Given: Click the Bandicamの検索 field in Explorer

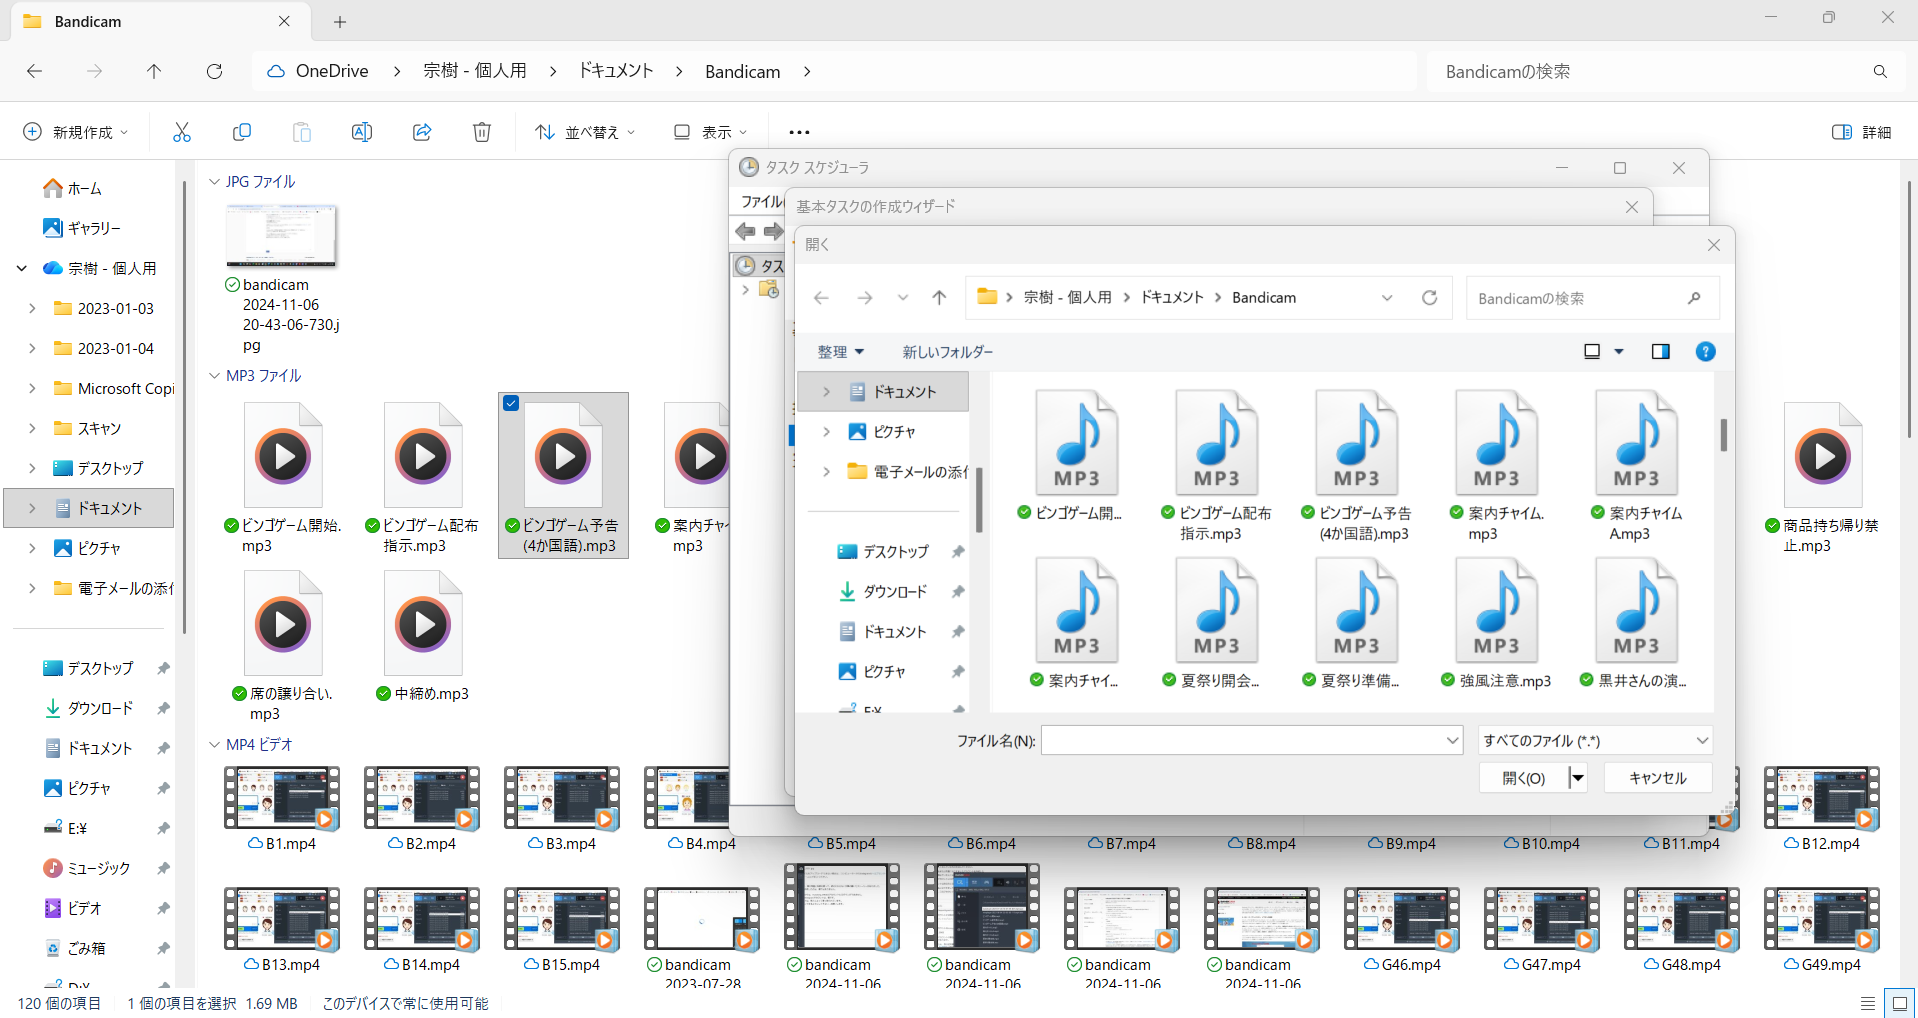Looking at the screenshot, I should [1650, 71].
